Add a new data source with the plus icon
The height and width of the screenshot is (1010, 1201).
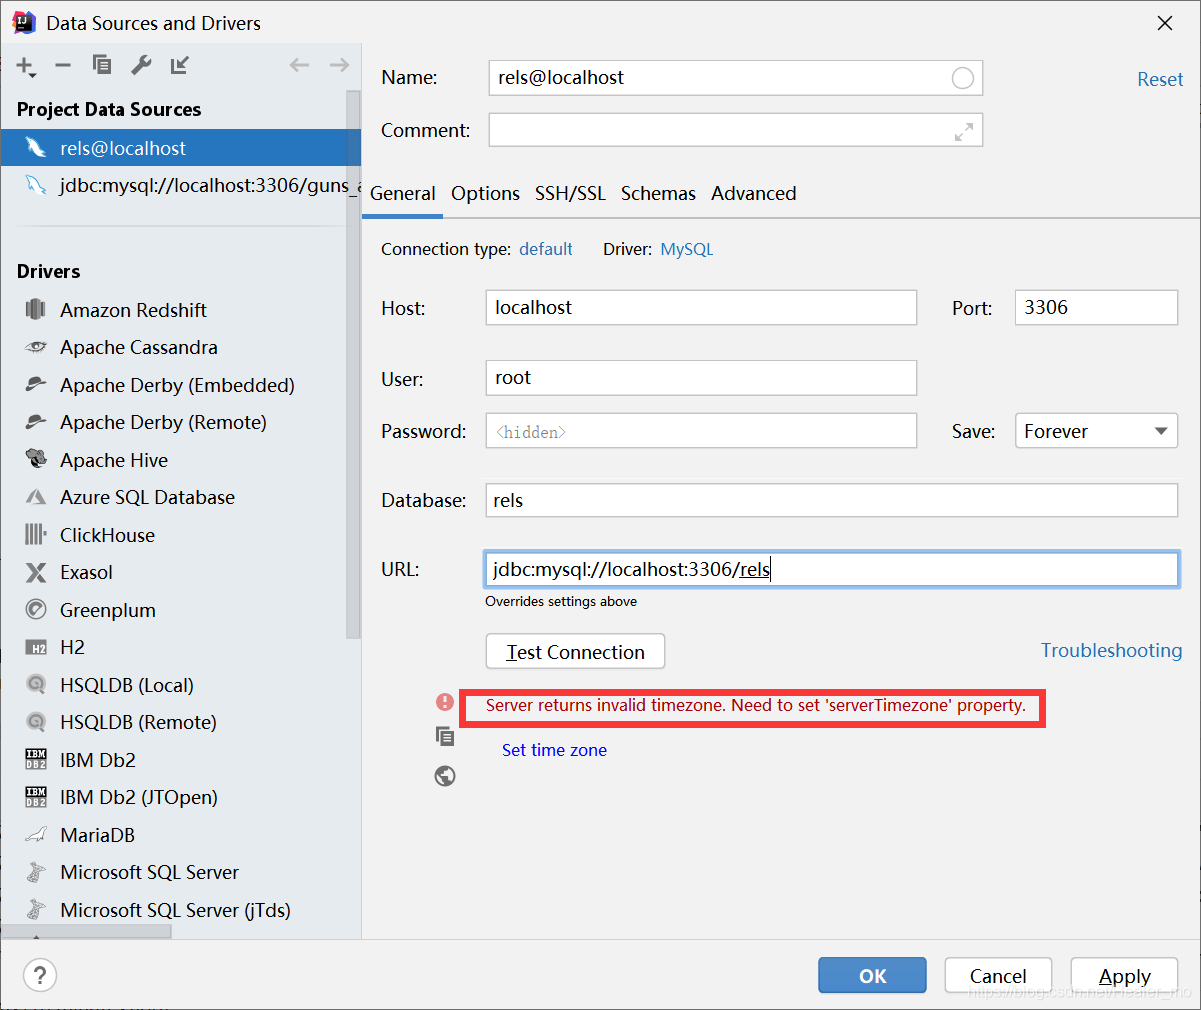click(x=22, y=65)
